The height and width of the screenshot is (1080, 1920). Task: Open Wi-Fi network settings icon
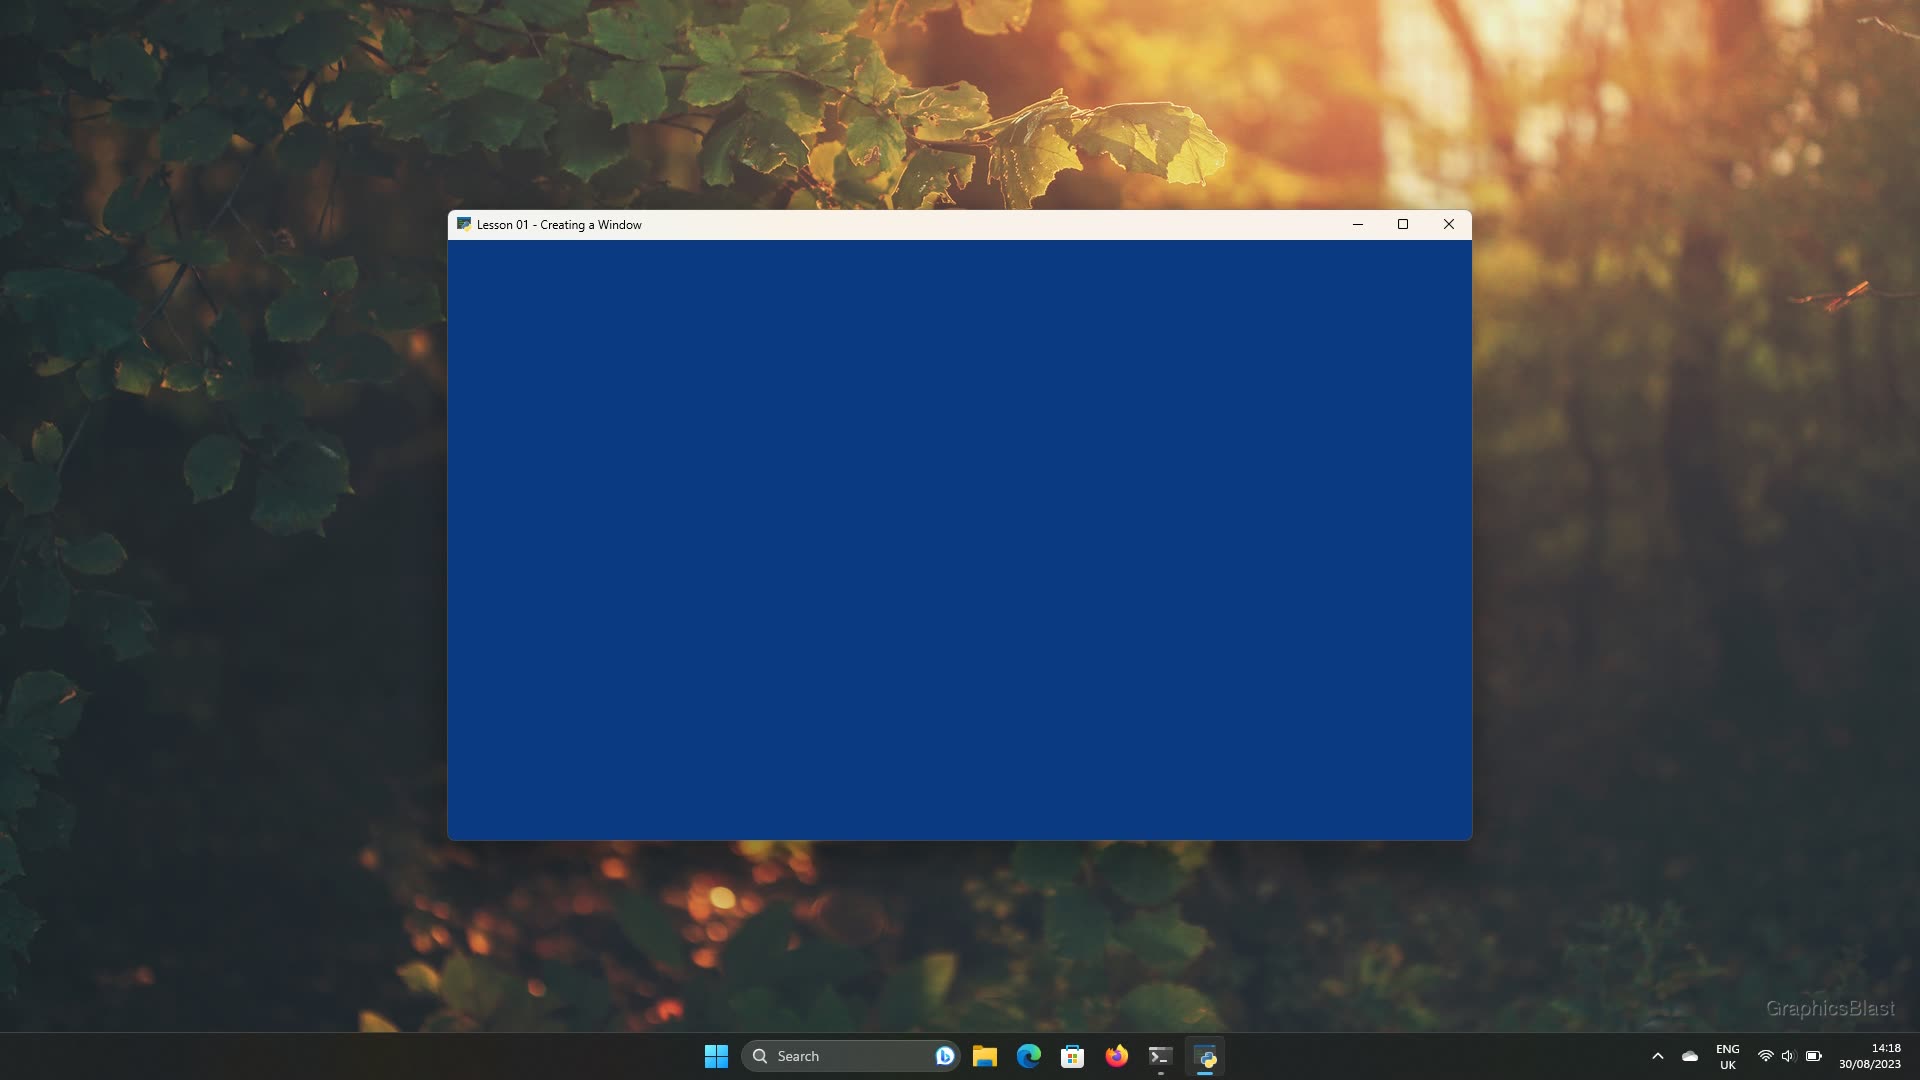1766,1056
